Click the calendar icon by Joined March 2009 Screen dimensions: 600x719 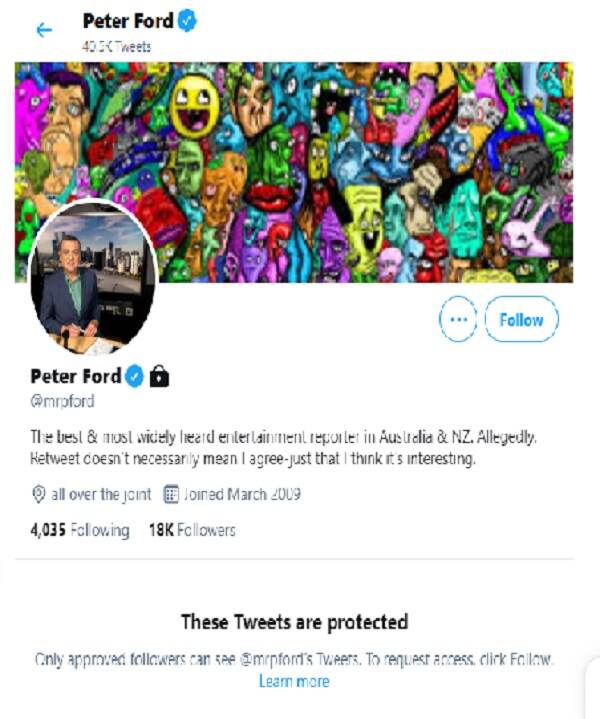pos(171,494)
